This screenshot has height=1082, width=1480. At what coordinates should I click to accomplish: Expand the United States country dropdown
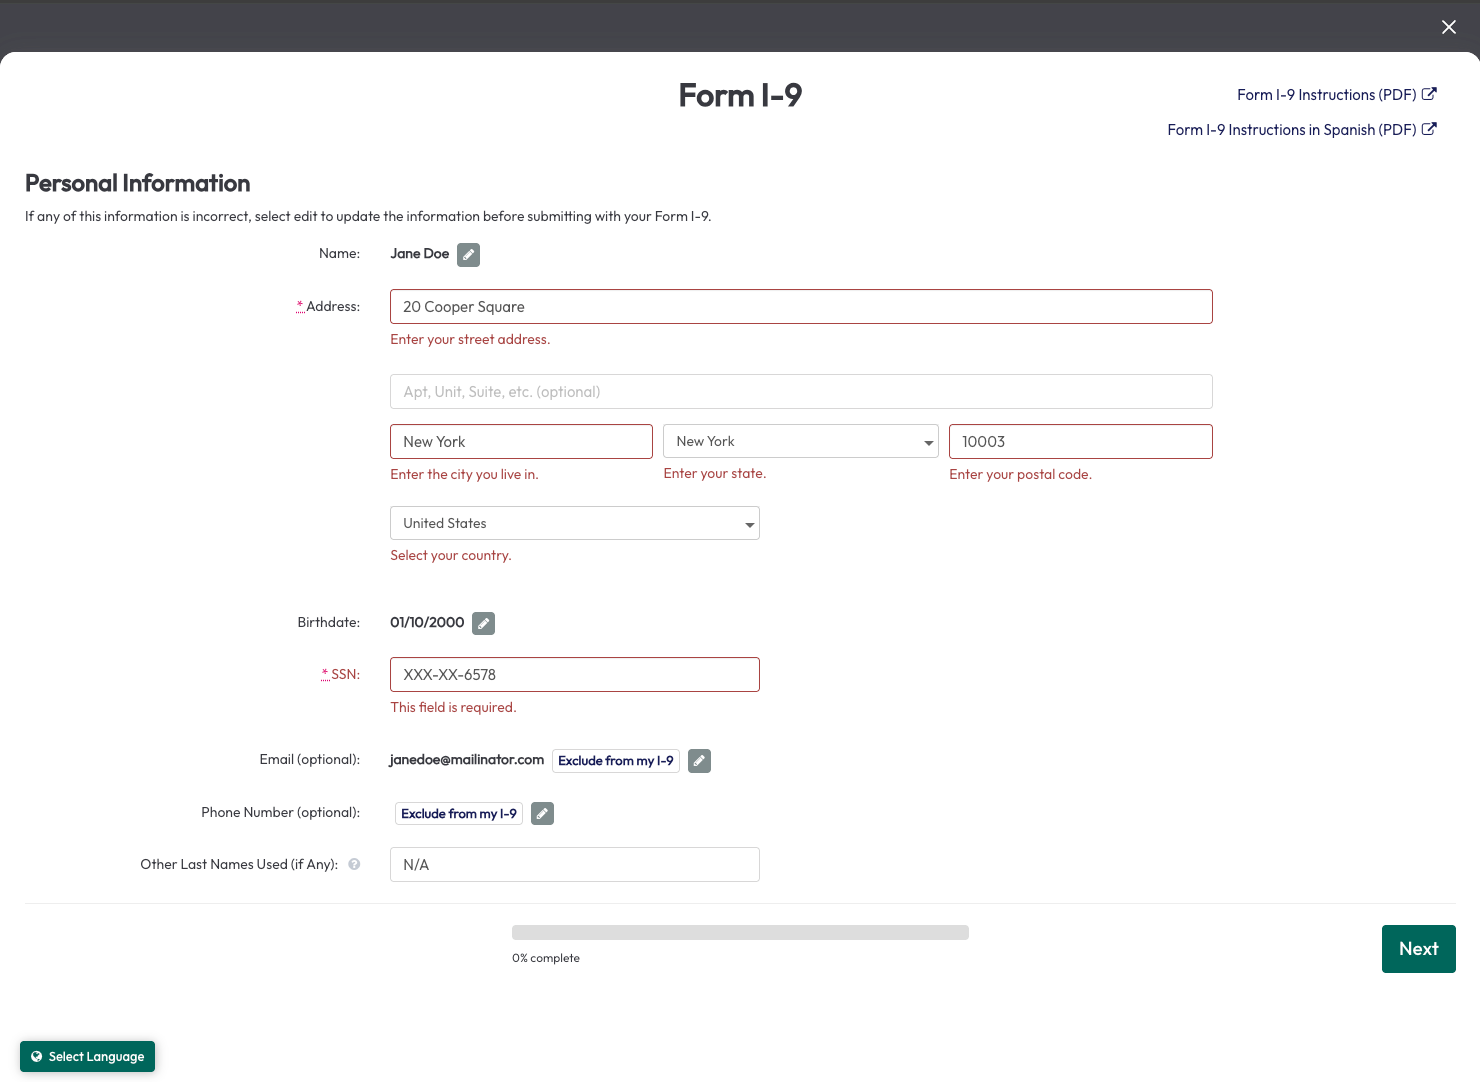click(x=574, y=524)
